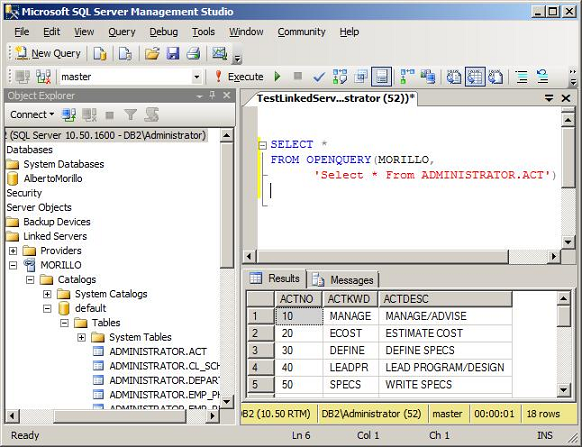Viewport: 582px width, 447px height.
Task: Click the green Debug play arrow
Action: (277, 77)
